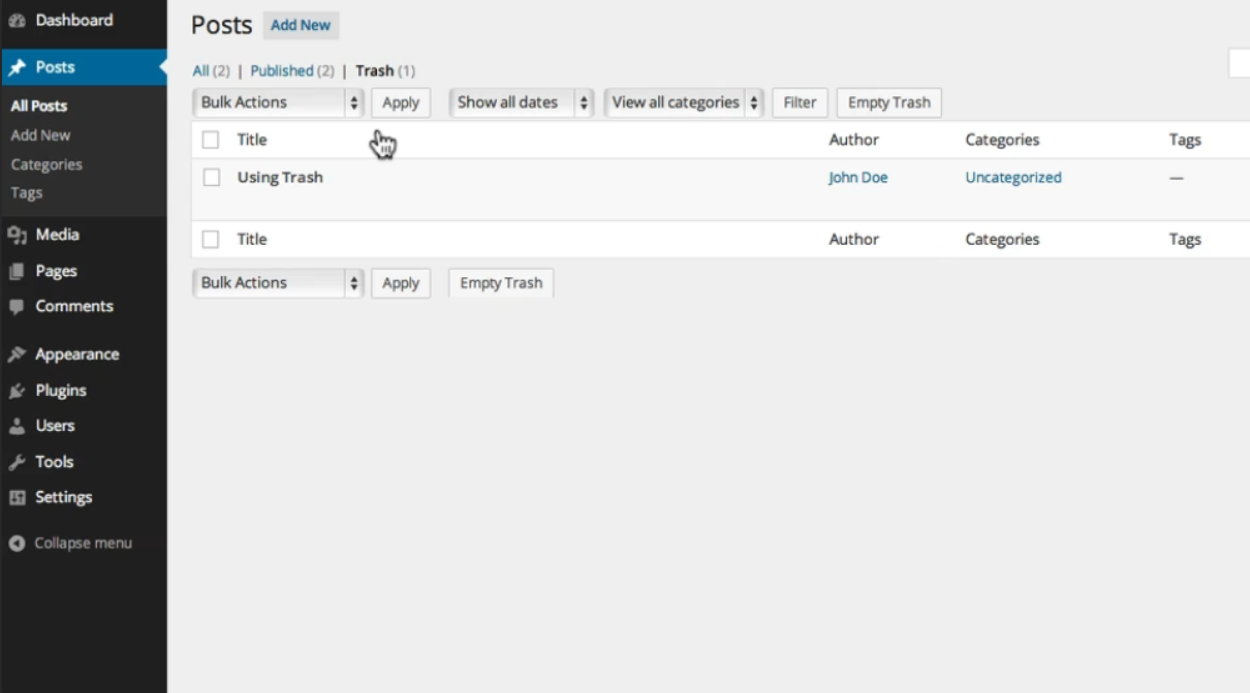This screenshot has height=693, width=1250.
Task: Show Published posts filter link
Action: [282, 71]
